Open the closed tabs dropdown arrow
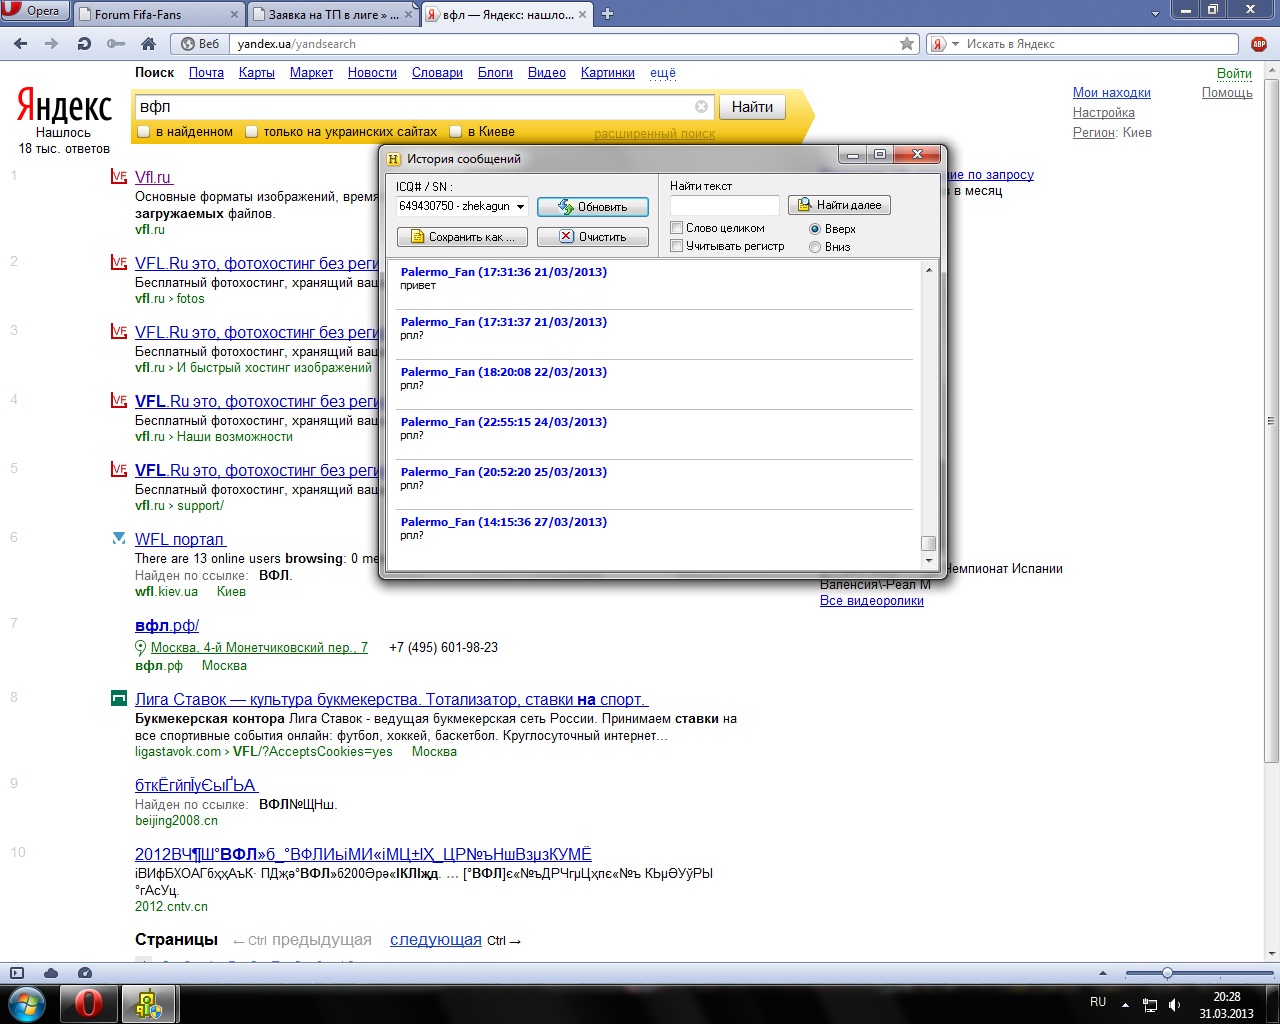Image resolution: width=1280 pixels, height=1024 pixels. [x=1155, y=14]
